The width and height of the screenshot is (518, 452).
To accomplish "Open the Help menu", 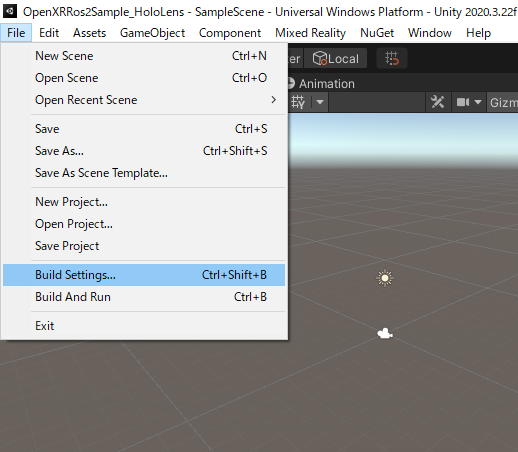I will tap(478, 33).
